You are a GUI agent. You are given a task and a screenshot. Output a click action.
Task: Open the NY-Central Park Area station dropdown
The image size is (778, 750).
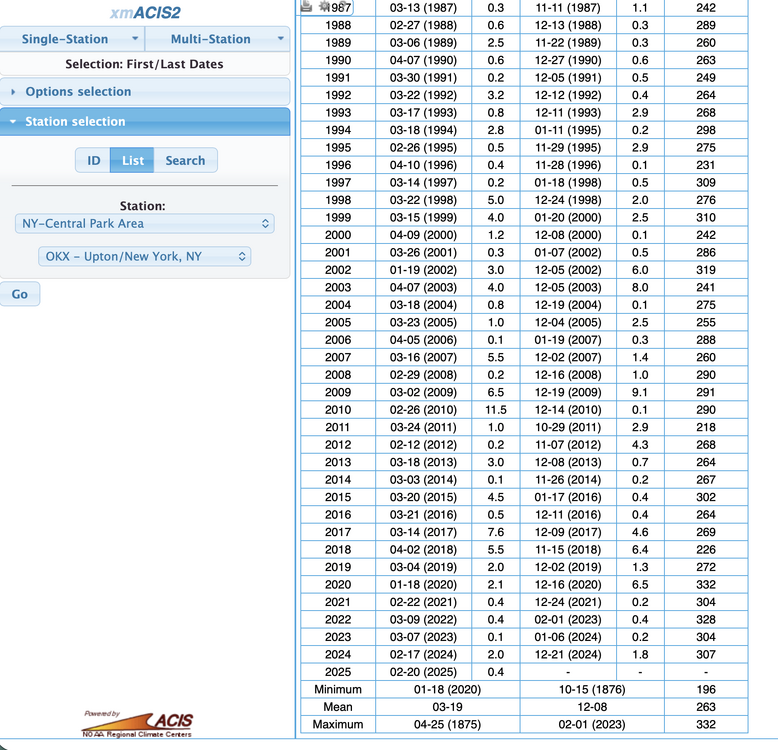click(145, 224)
